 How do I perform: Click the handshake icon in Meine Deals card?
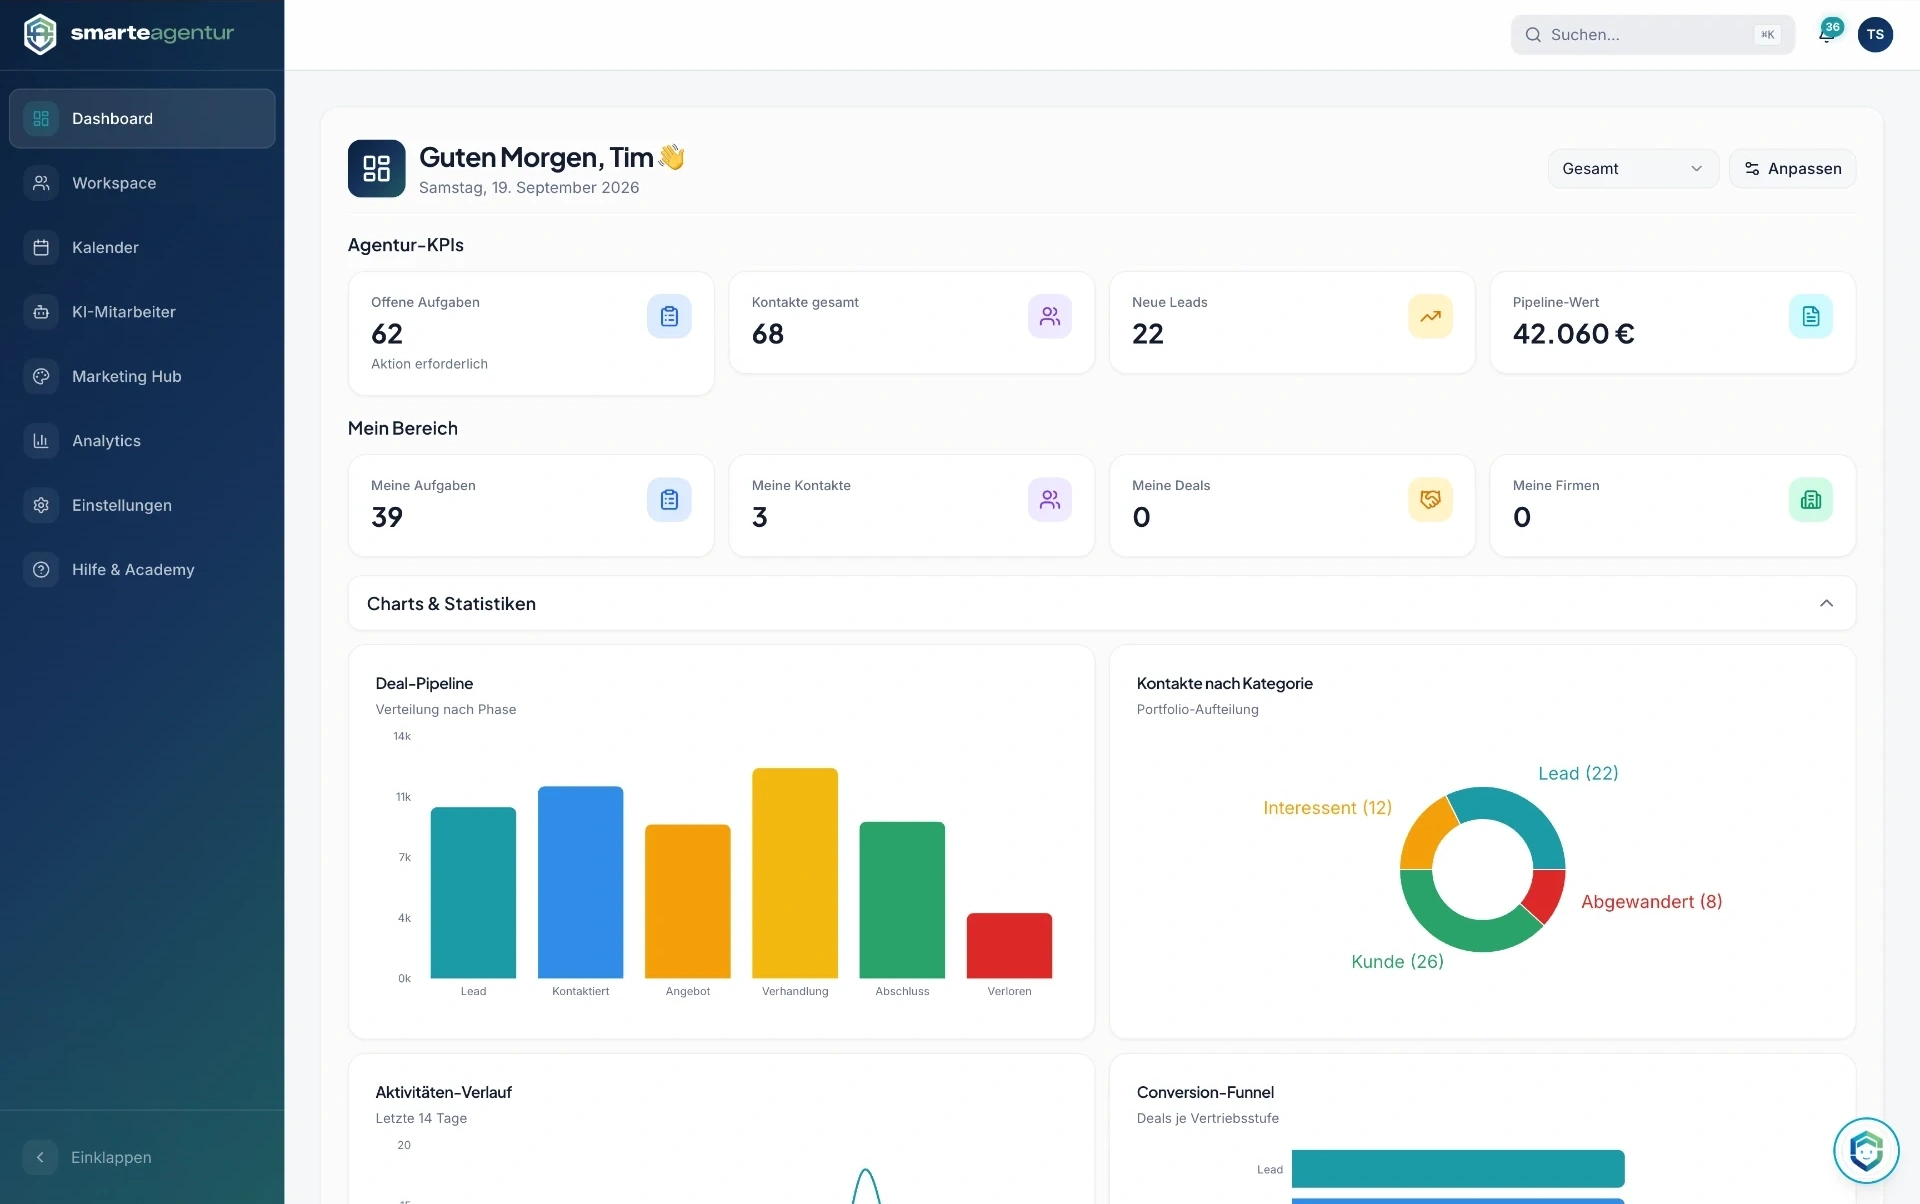(1430, 499)
